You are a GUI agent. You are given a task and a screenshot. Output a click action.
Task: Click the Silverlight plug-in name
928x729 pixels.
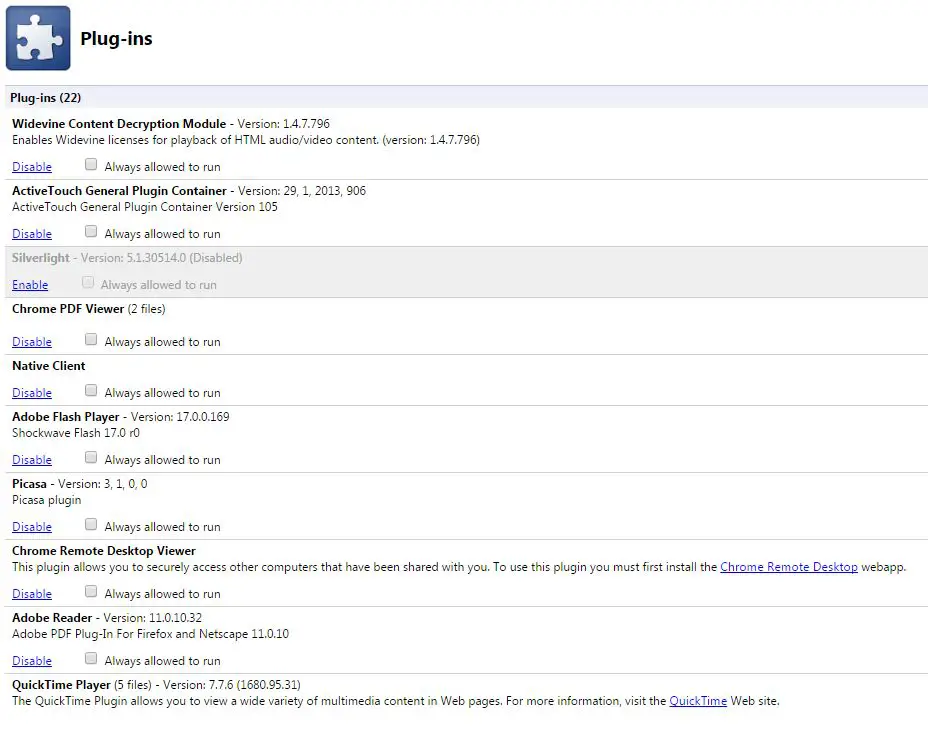(x=41, y=258)
